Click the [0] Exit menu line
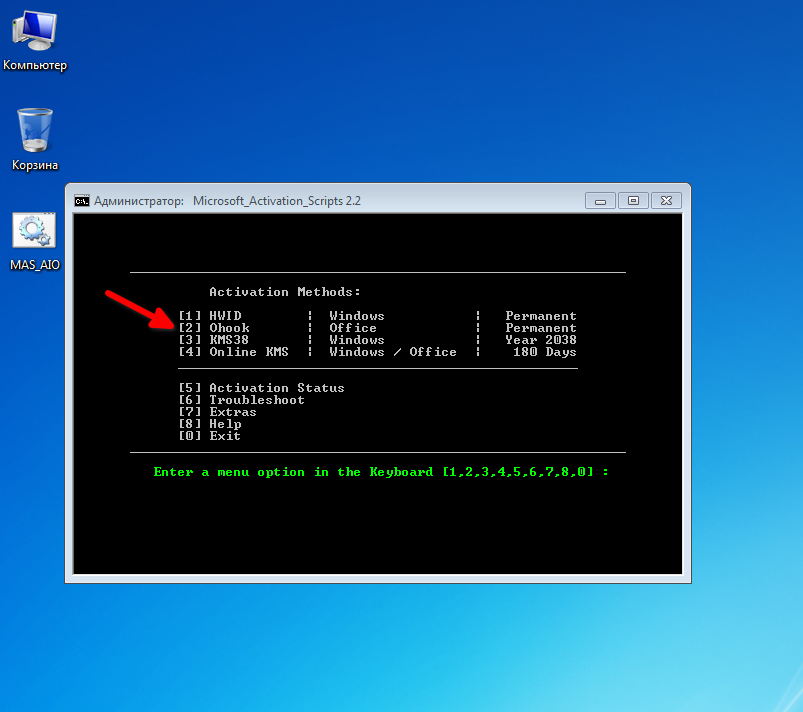 [209, 436]
